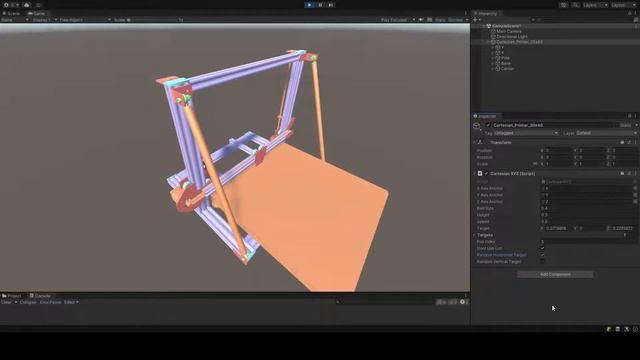Click the Speed value field
Screen dimensions: 640x360
click(589, 222)
